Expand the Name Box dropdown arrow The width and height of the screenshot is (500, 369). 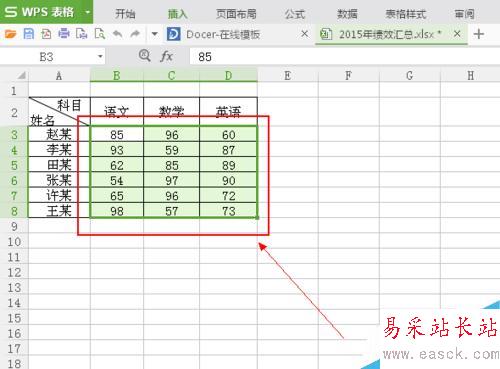coord(100,56)
